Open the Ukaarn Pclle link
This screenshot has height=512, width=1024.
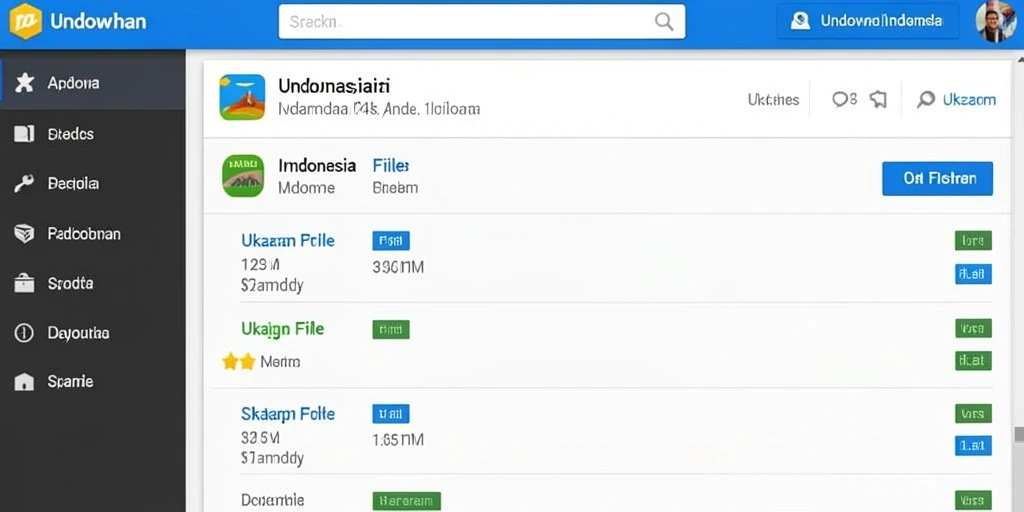click(x=288, y=240)
